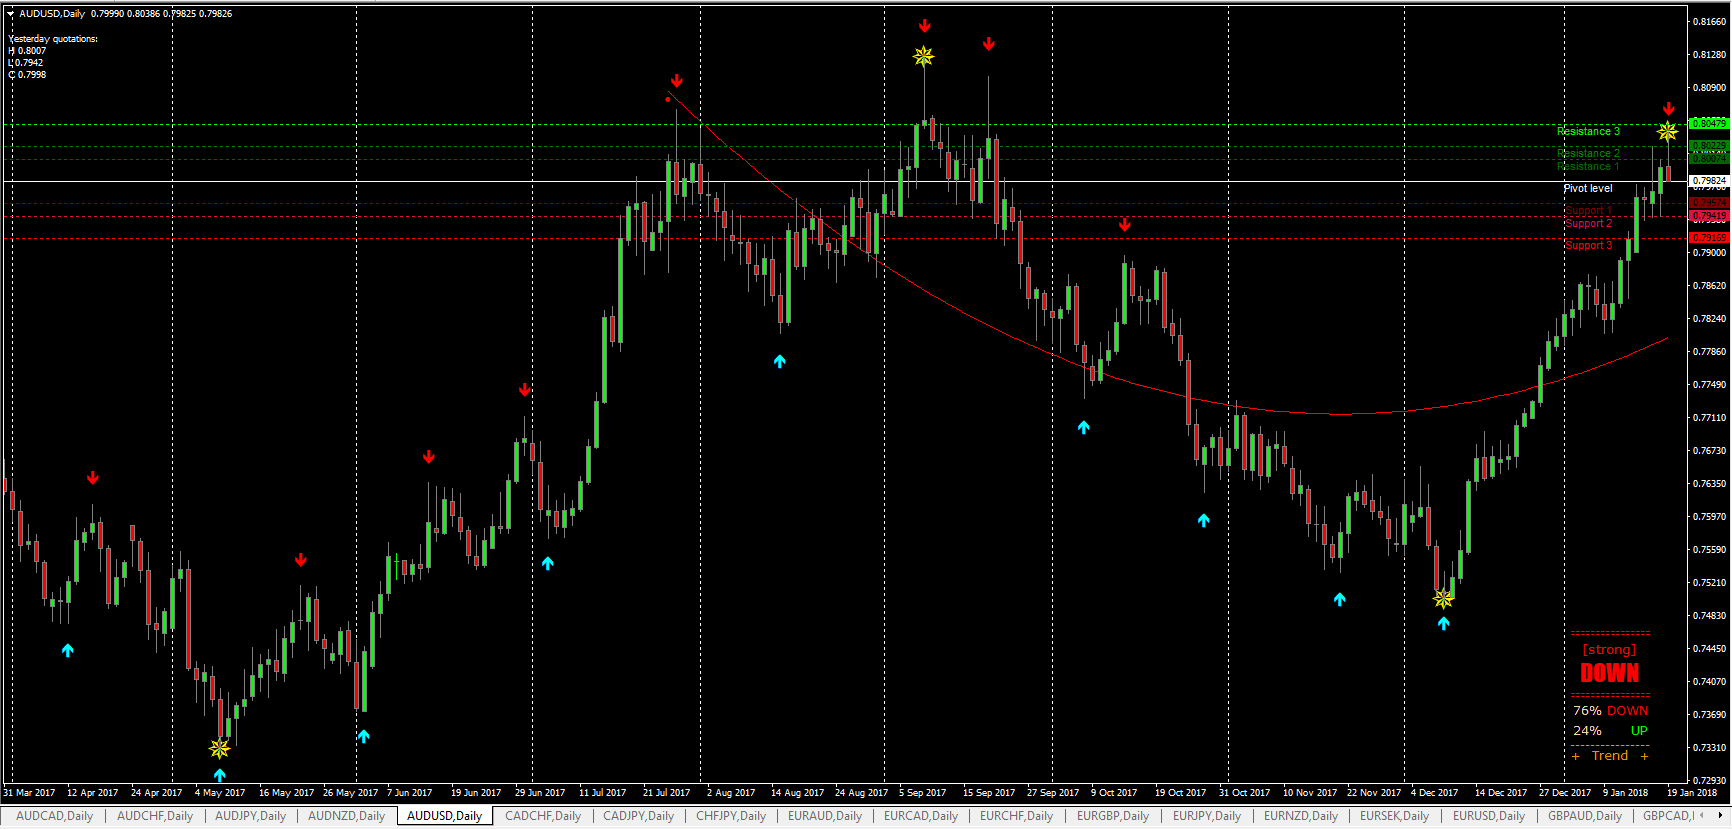
Task: Click the Resistance 3 label
Action: (1587, 131)
